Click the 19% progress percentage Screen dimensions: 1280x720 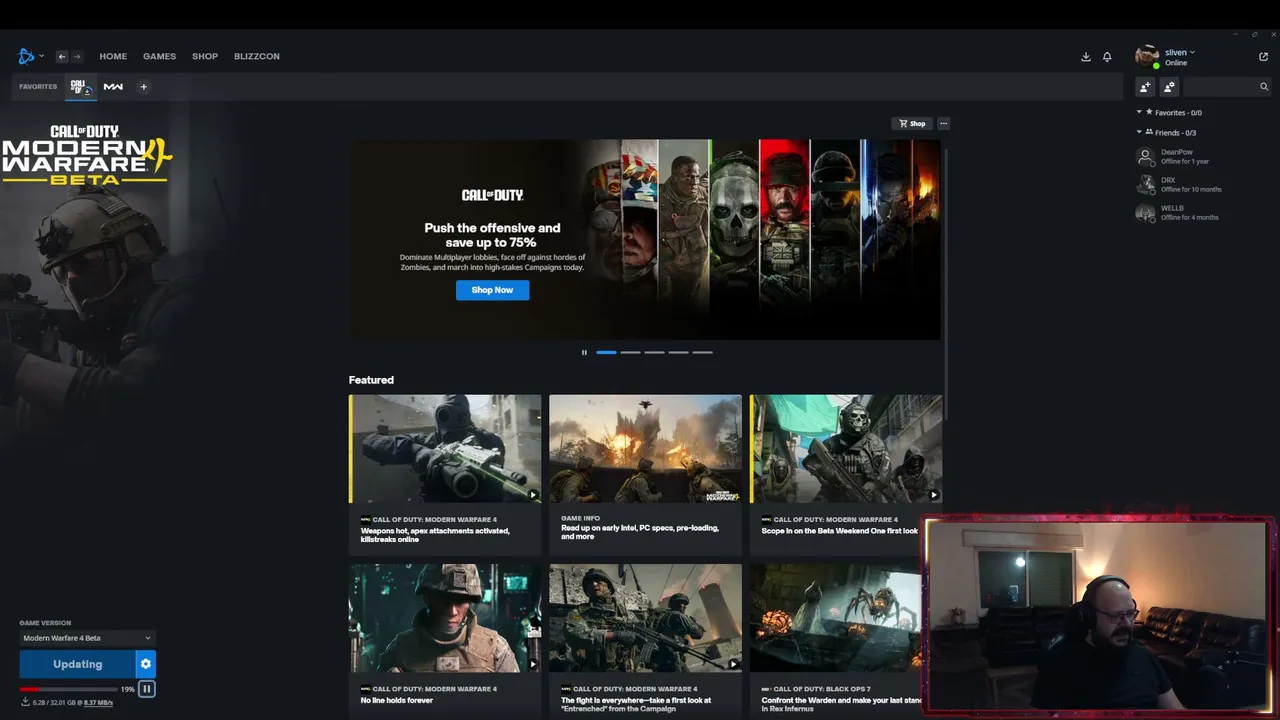point(127,689)
